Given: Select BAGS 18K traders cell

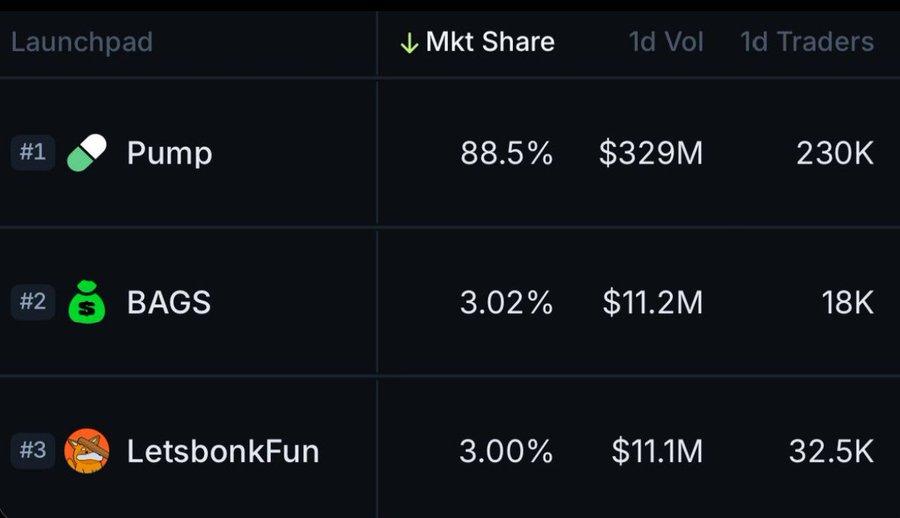Looking at the screenshot, I should coord(847,303).
